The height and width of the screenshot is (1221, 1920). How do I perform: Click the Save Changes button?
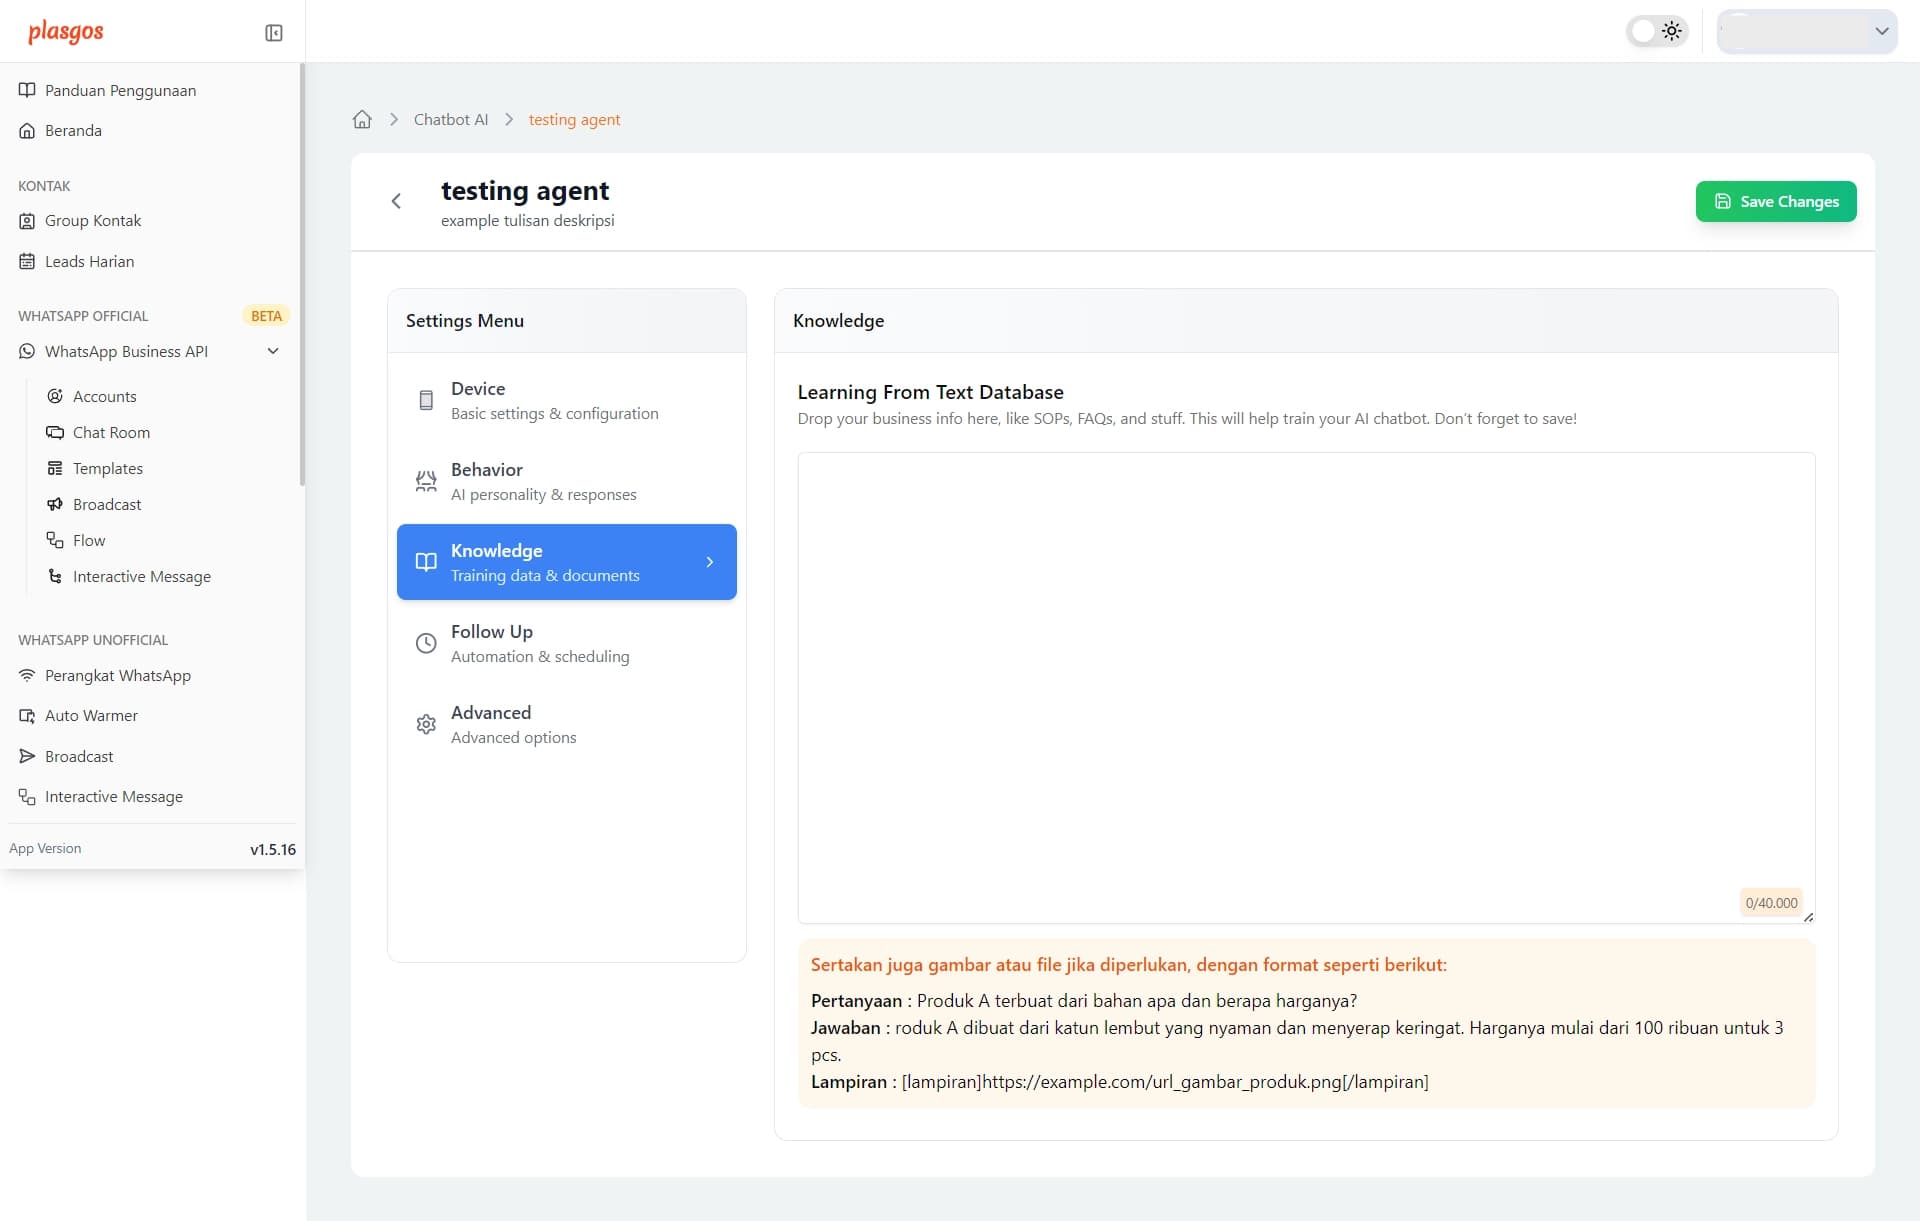tap(1775, 201)
